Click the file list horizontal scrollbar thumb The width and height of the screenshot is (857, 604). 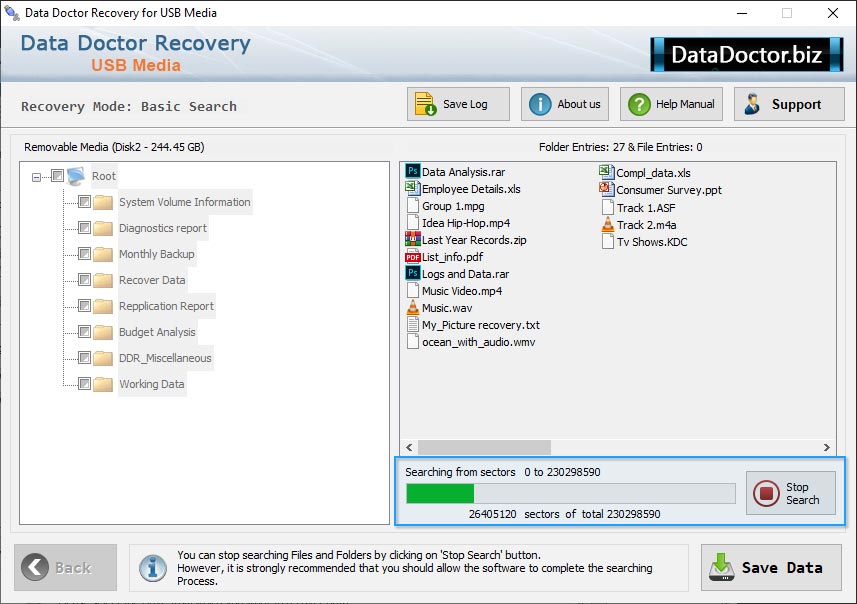484,447
